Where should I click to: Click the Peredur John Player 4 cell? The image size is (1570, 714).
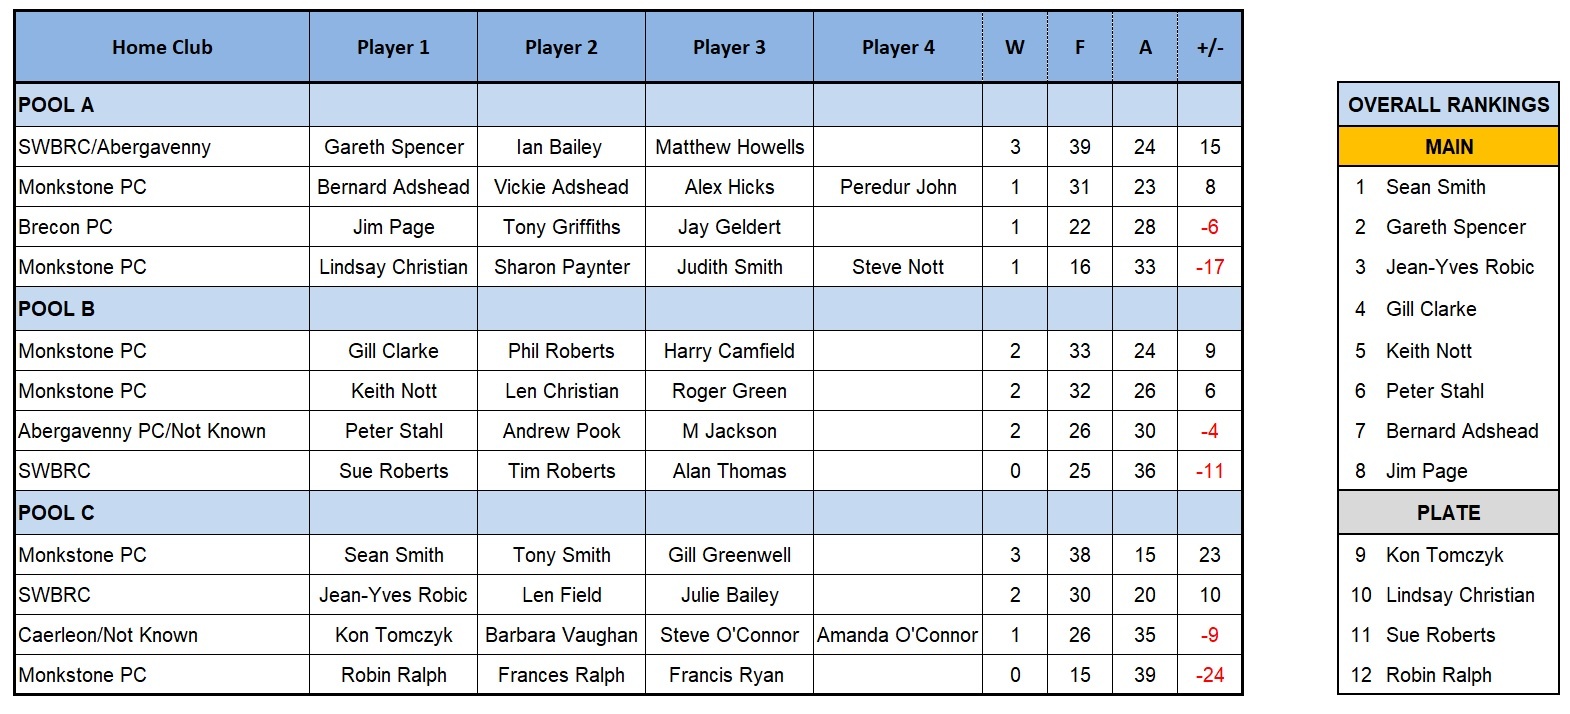(x=898, y=187)
